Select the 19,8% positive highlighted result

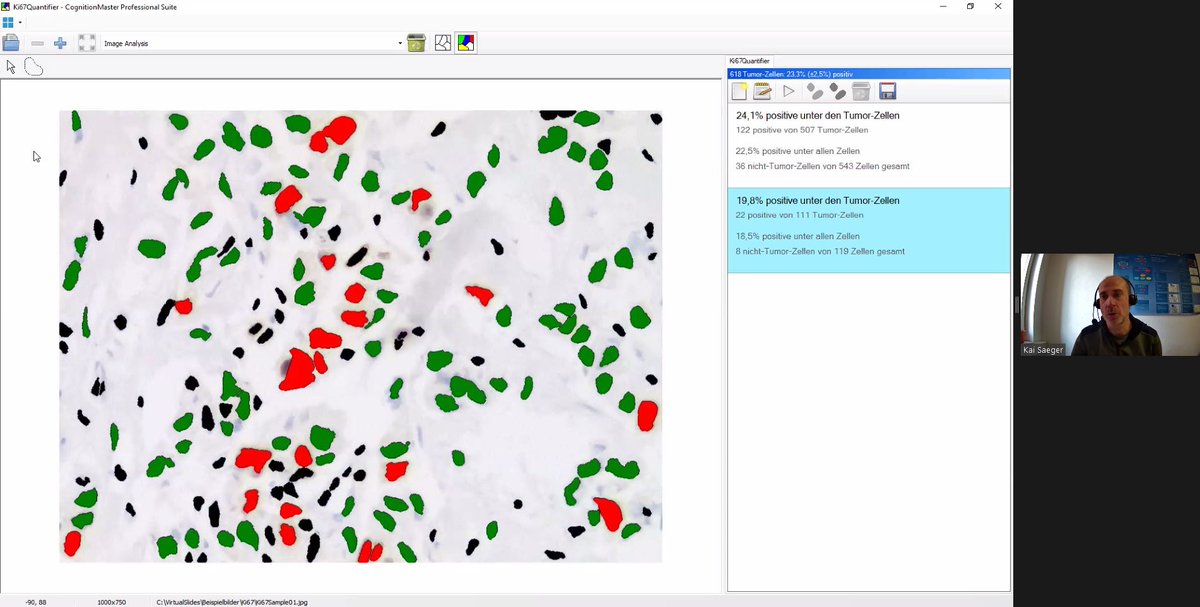[869, 230]
